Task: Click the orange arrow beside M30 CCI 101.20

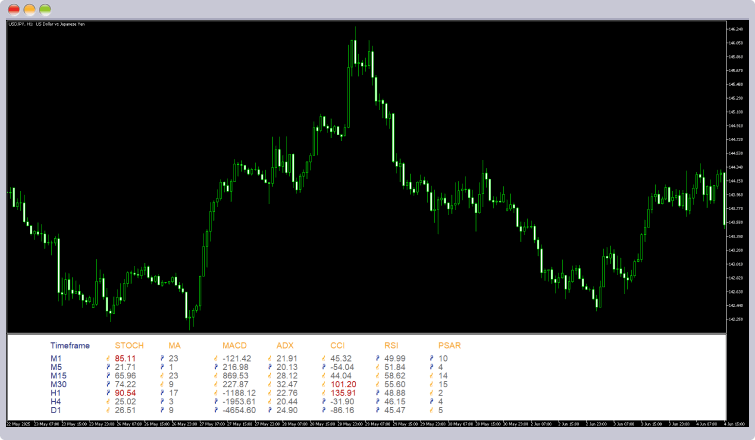Action: point(324,385)
